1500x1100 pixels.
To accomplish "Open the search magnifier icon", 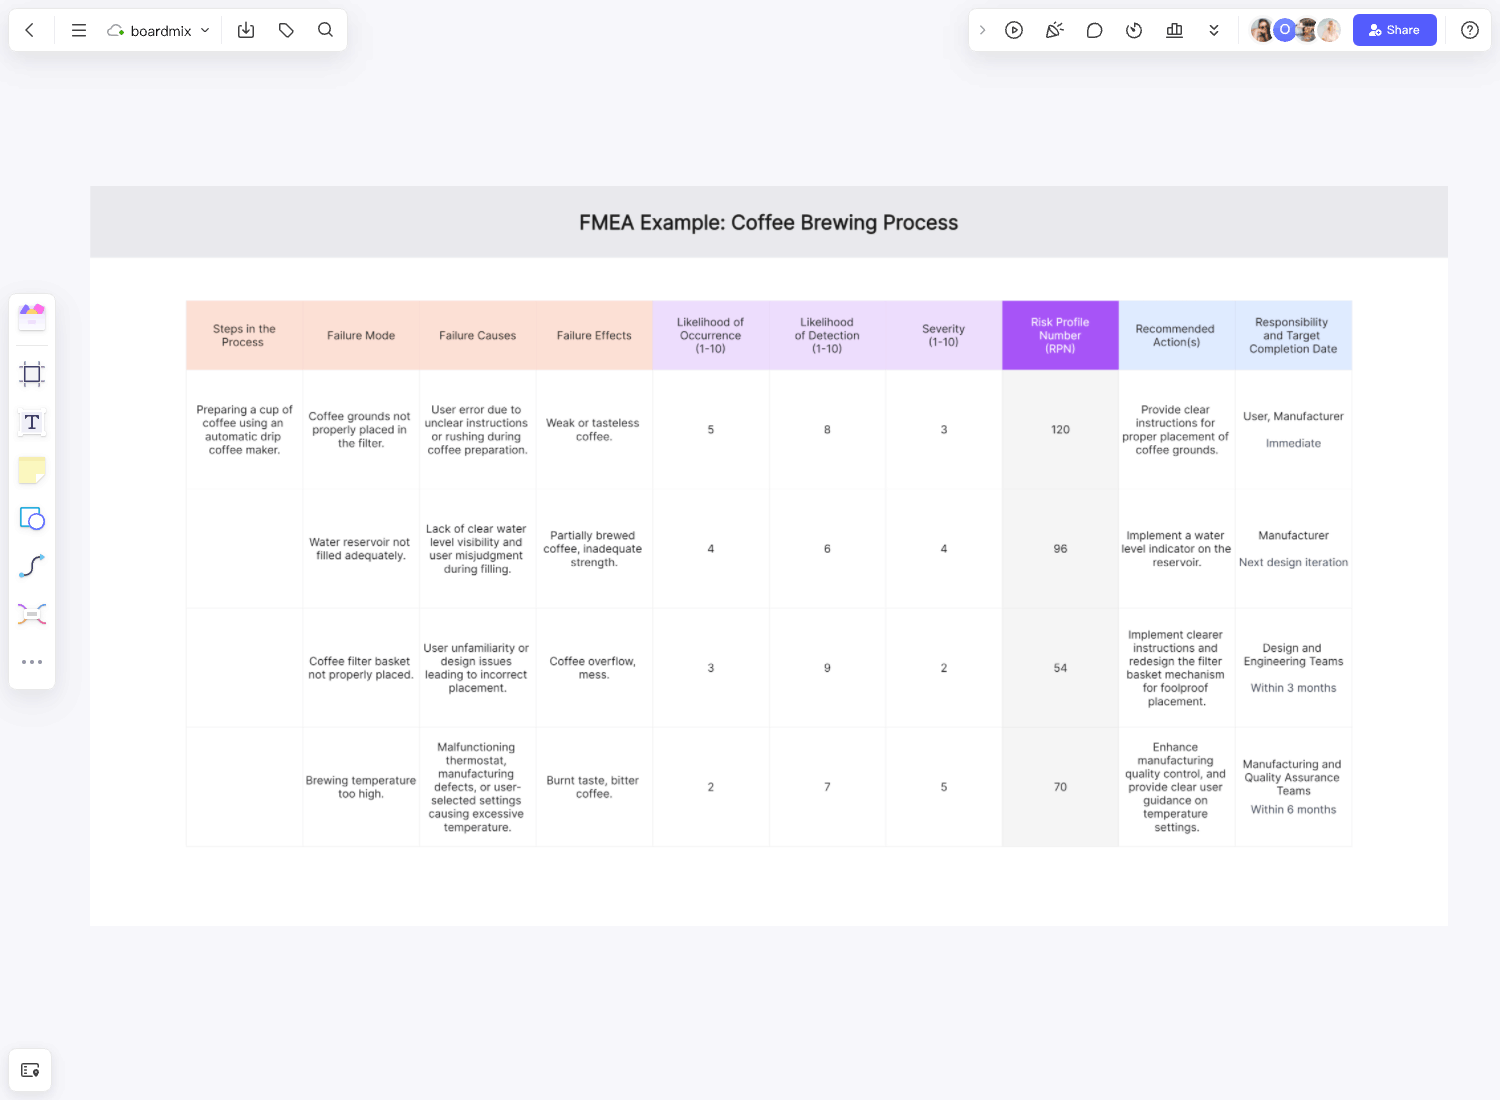I will [325, 30].
